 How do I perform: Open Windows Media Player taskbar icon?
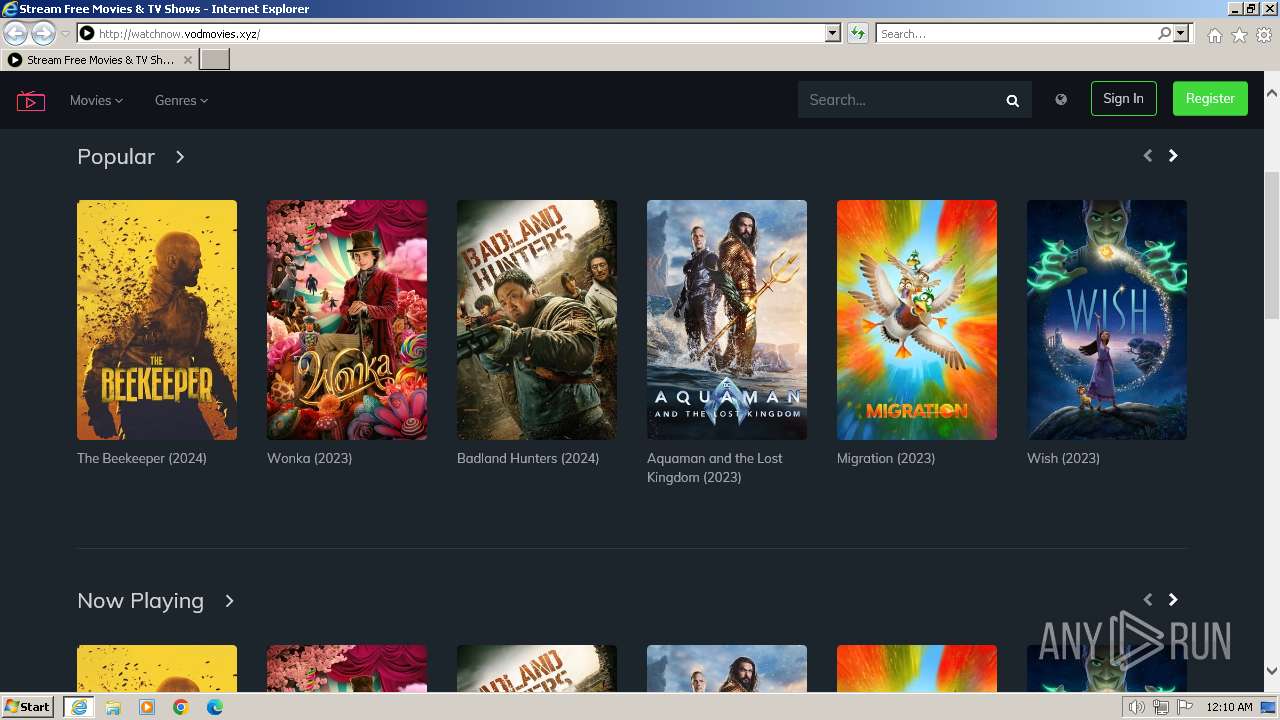(147, 707)
